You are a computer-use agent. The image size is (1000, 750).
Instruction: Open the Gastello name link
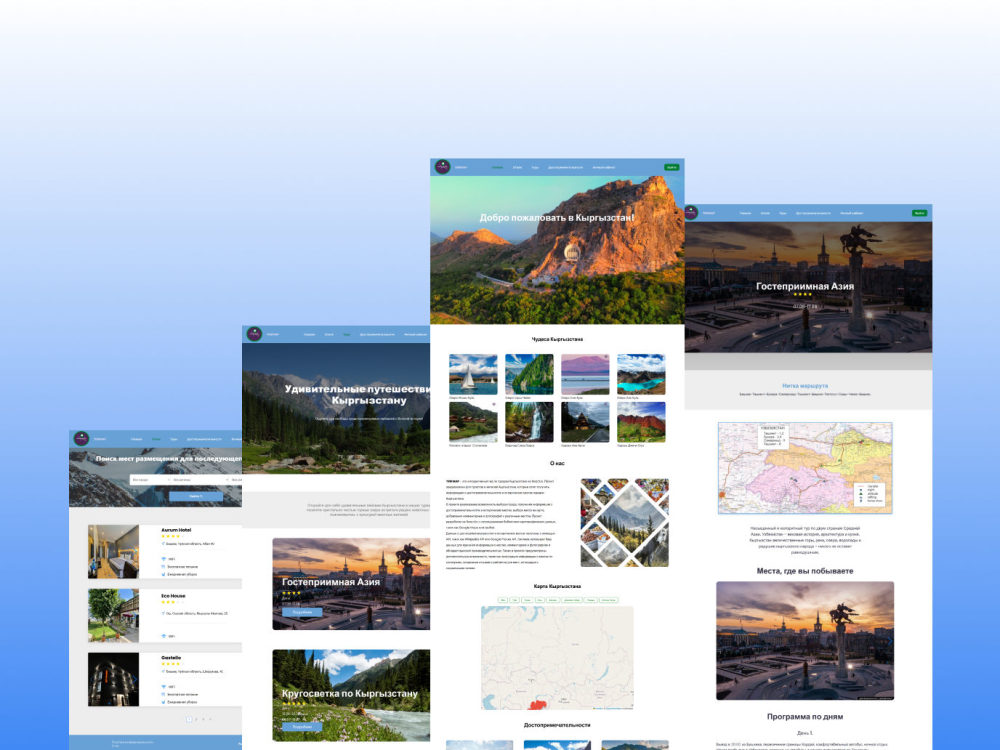(x=171, y=658)
